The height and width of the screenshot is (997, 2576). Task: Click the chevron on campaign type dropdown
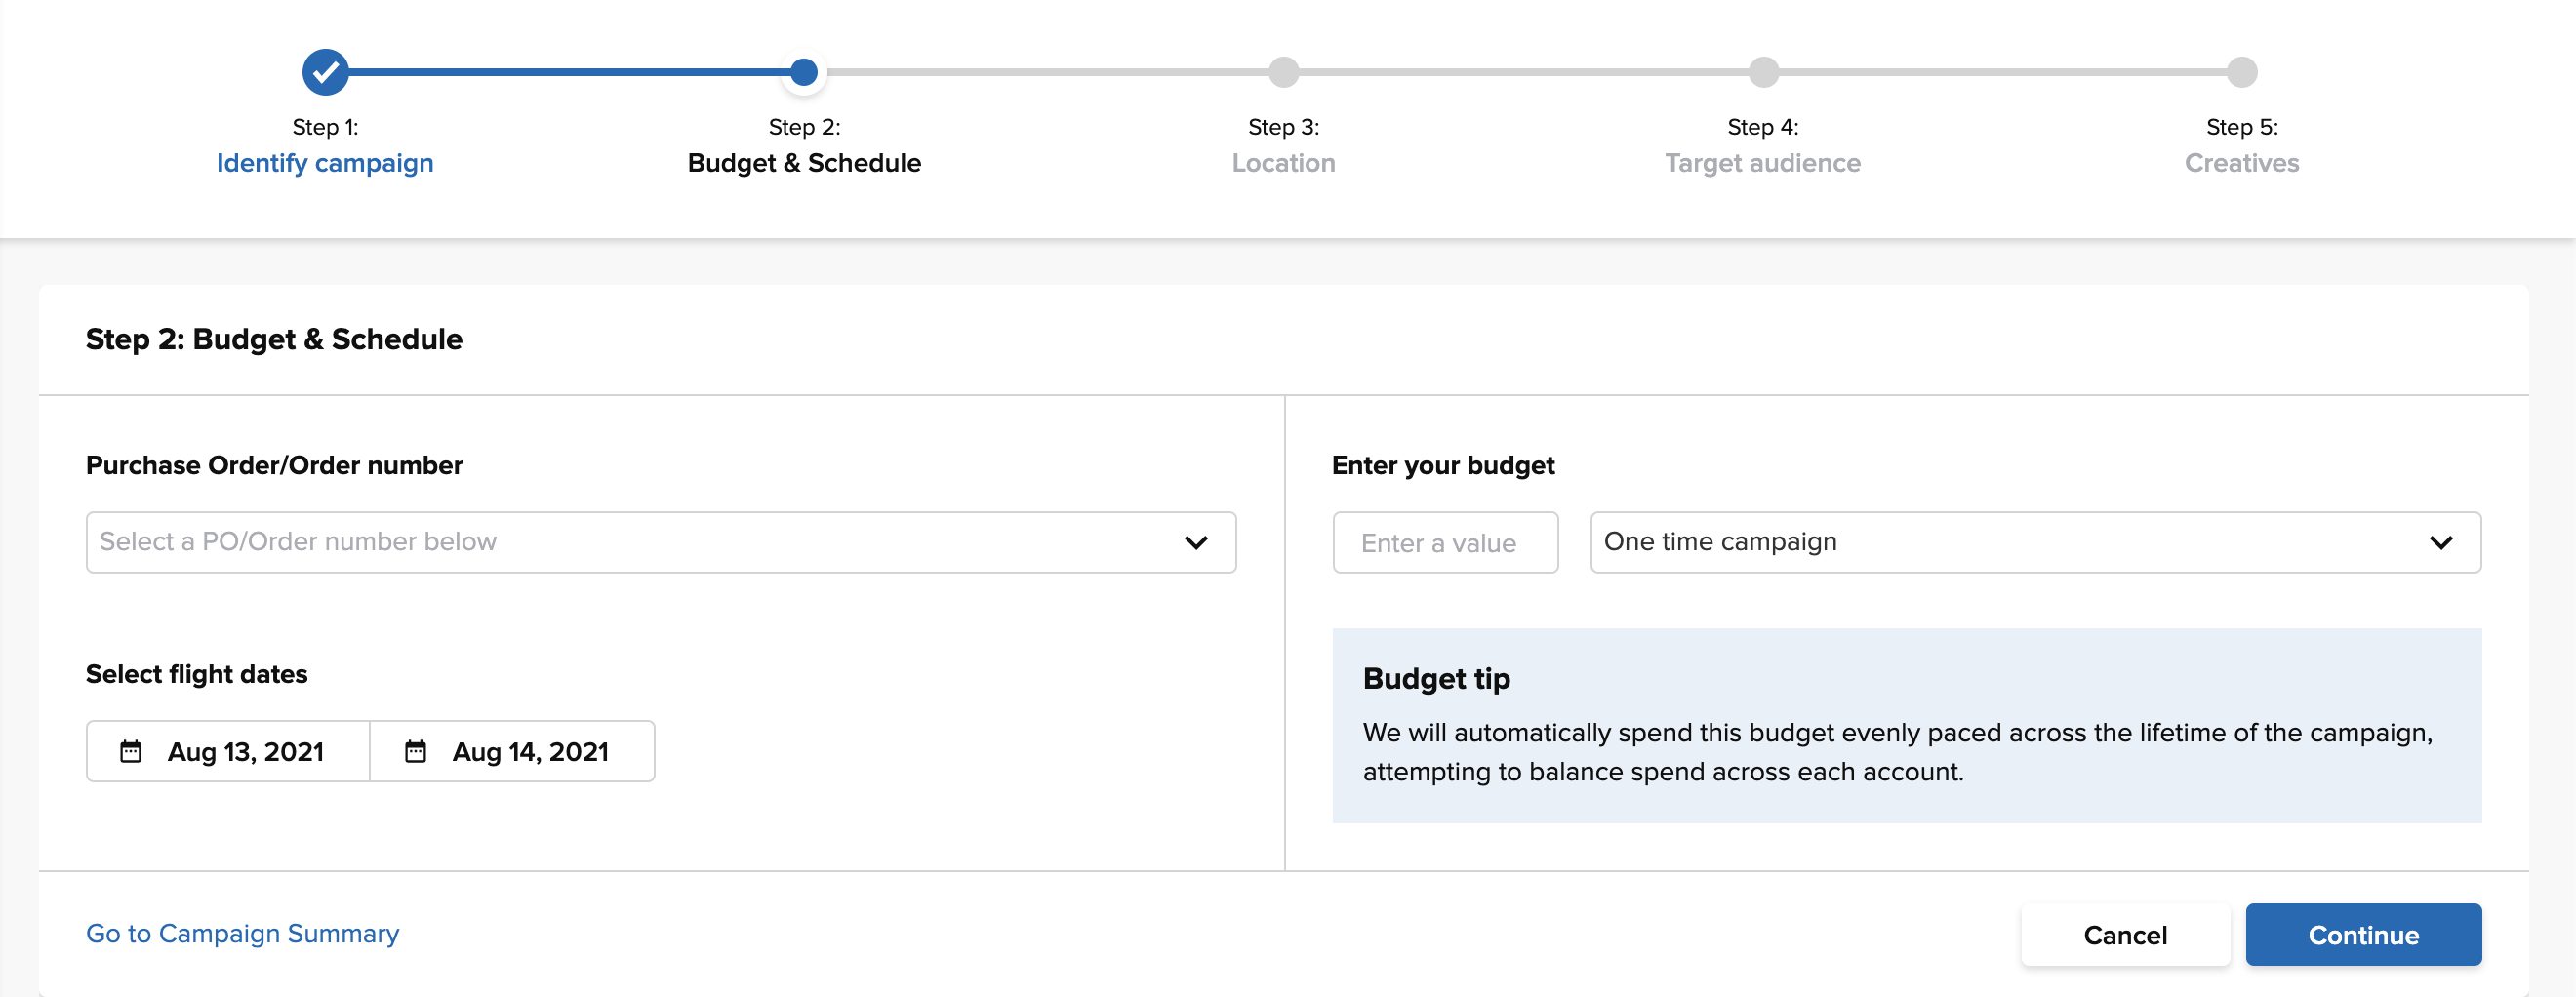click(2441, 542)
